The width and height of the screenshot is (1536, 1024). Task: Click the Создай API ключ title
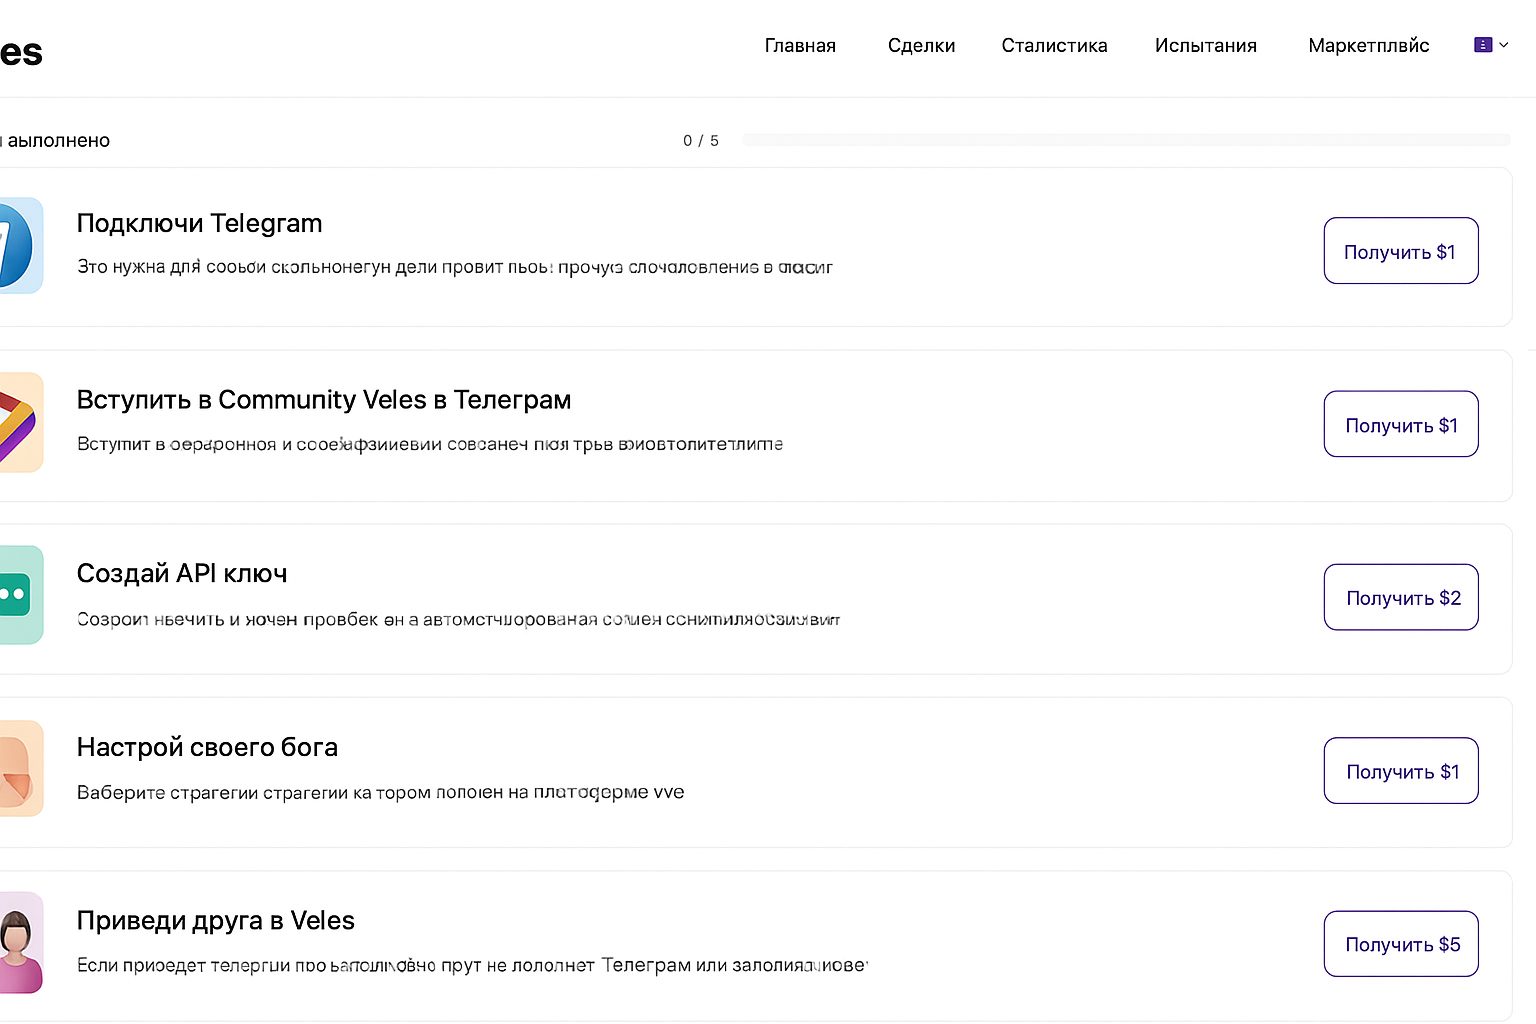182,574
